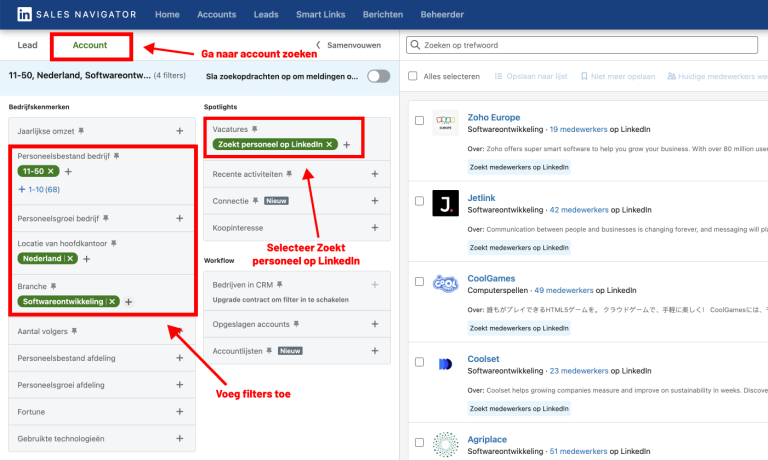768x460 pixels.
Task: Click the pin icon next to Branche
Action: pyautogui.click(x=53, y=286)
